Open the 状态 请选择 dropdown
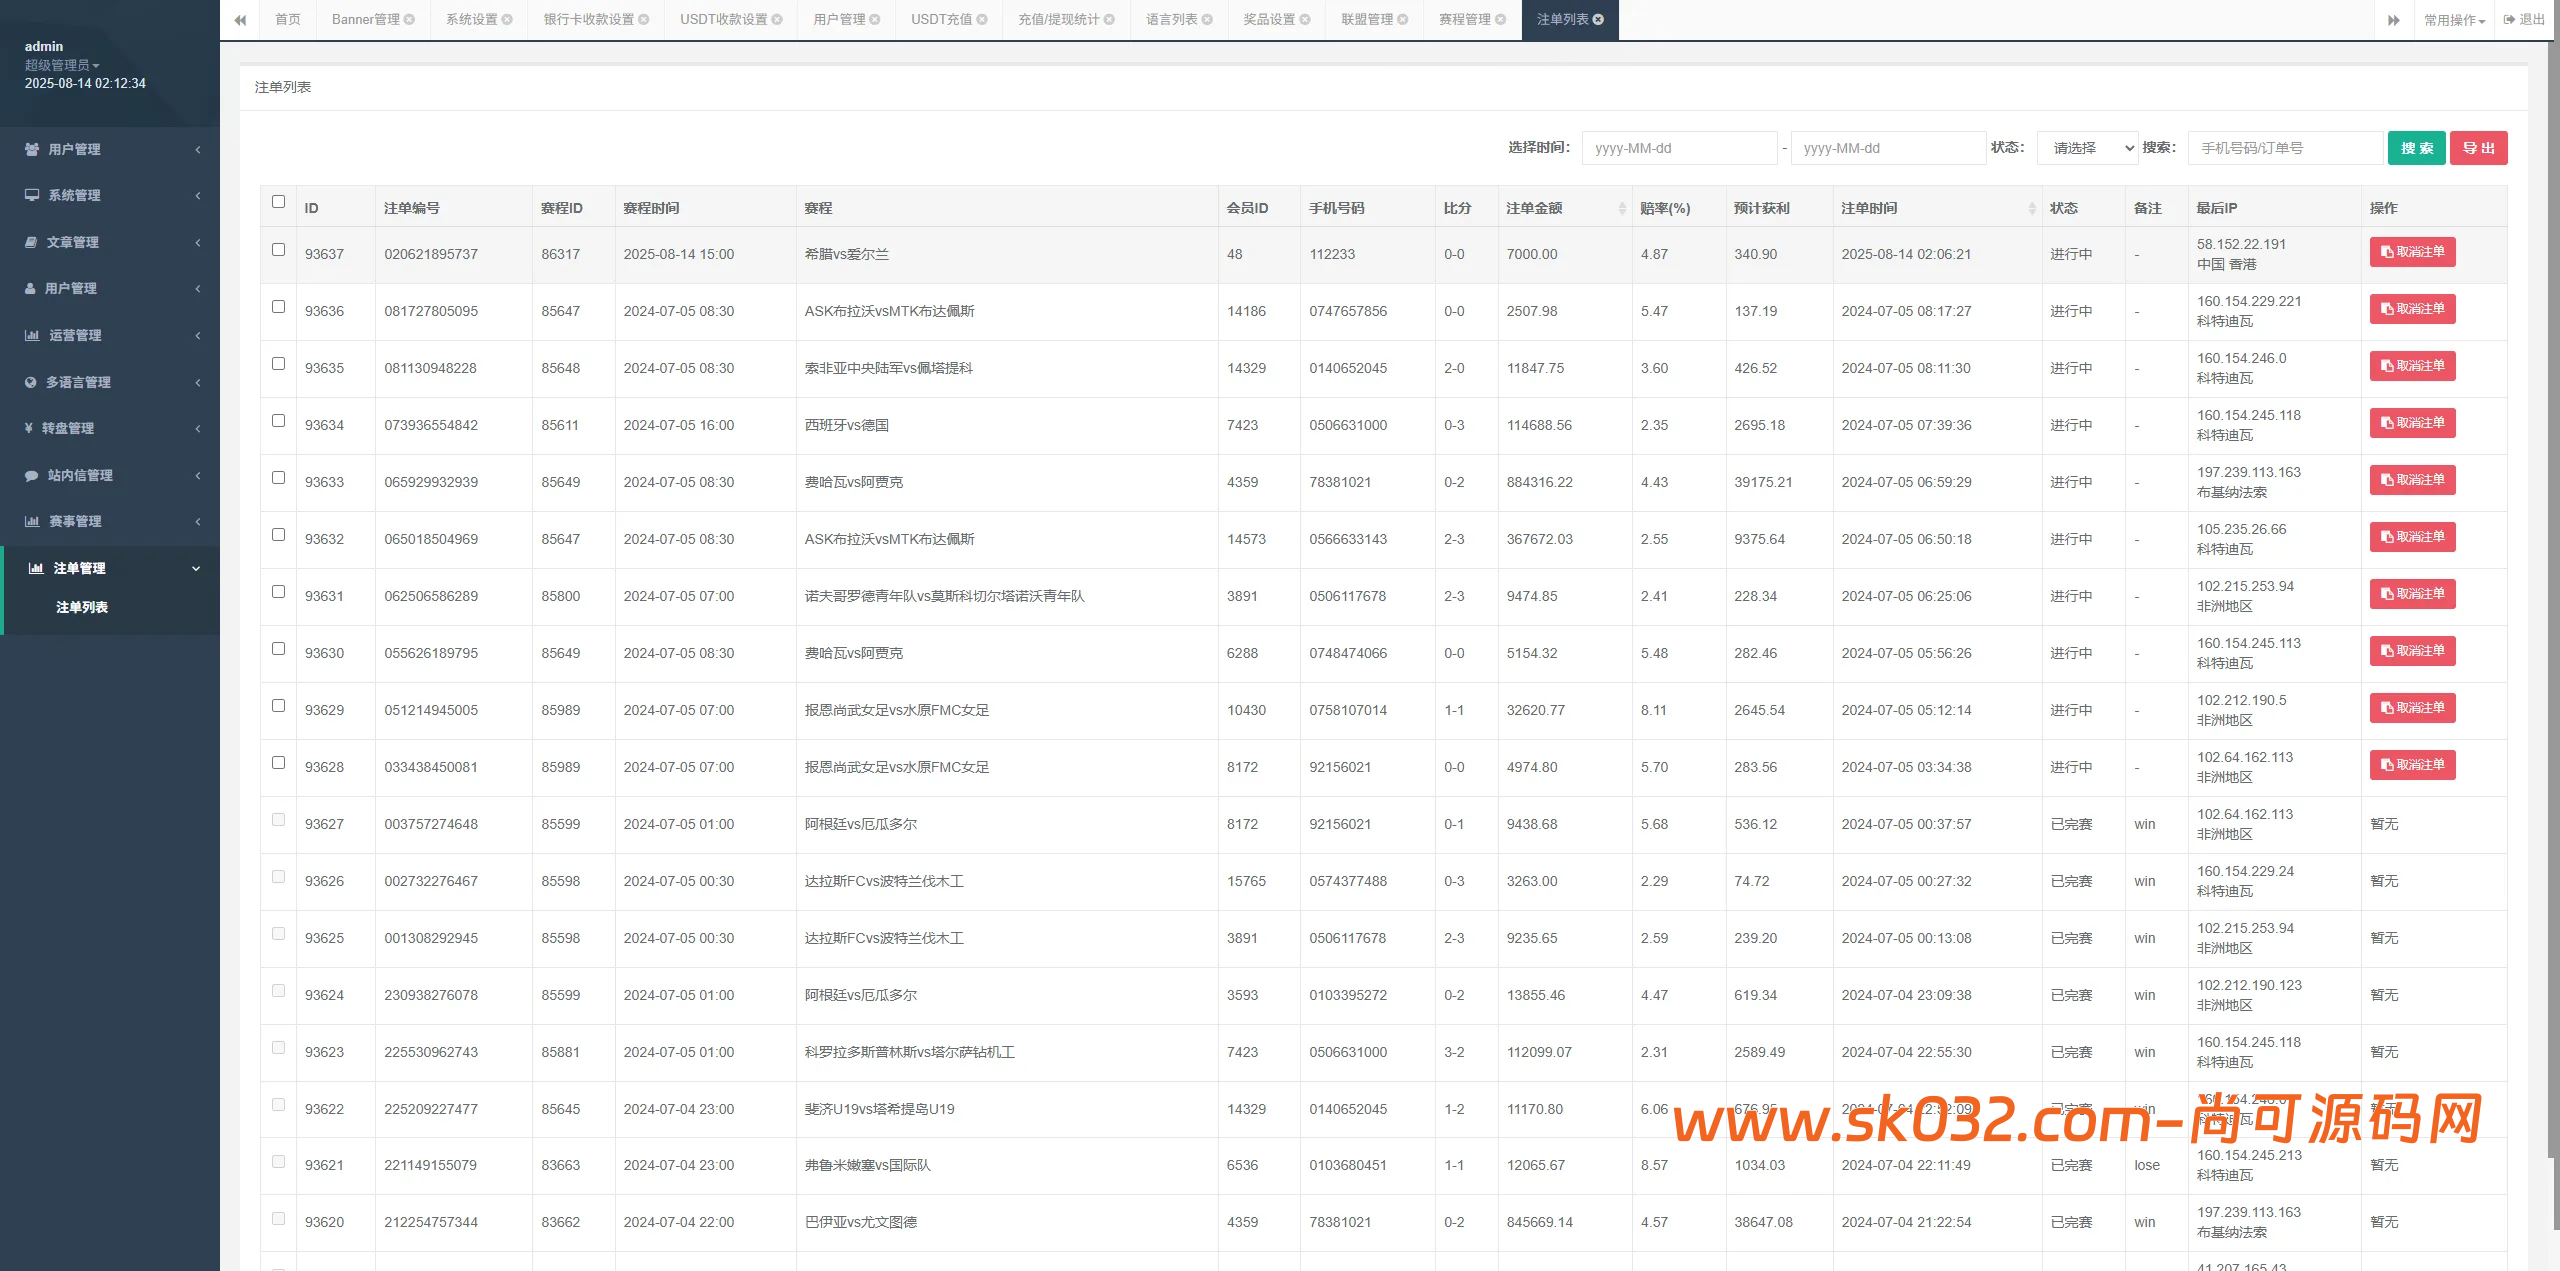The image size is (2560, 1271). [x=2087, y=148]
